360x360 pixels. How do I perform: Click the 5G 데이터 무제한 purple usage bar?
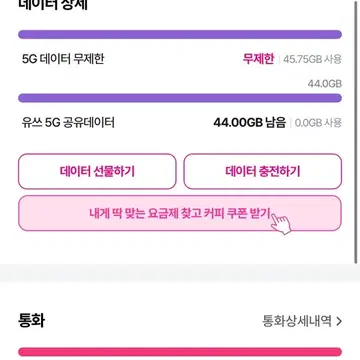coord(180,34)
